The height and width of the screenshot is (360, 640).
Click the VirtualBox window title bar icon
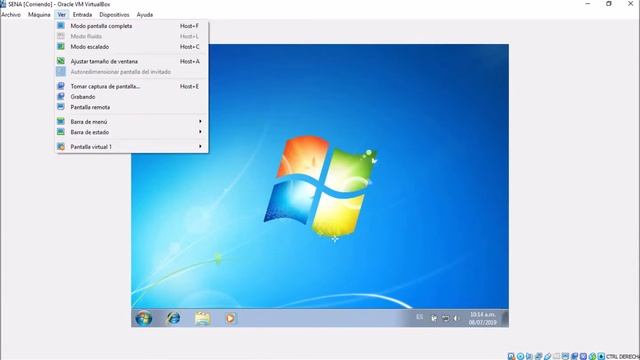3,4
